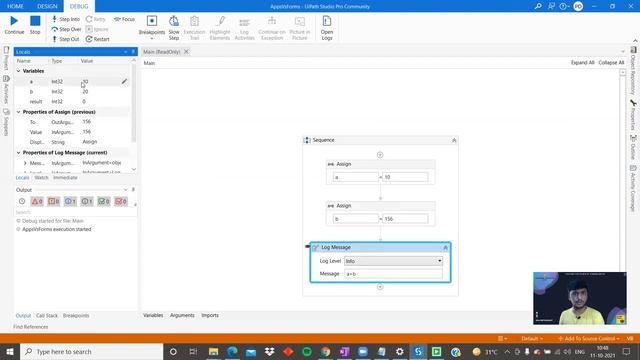The height and width of the screenshot is (360, 640).
Task: Switch to the HOME ribbon tab
Action: click(15, 6)
